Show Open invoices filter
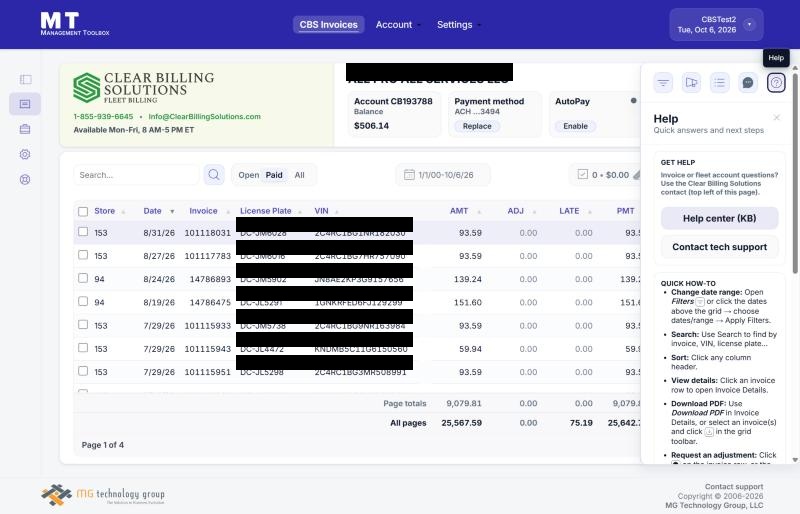Image resolution: width=800 pixels, height=514 pixels. (248, 175)
